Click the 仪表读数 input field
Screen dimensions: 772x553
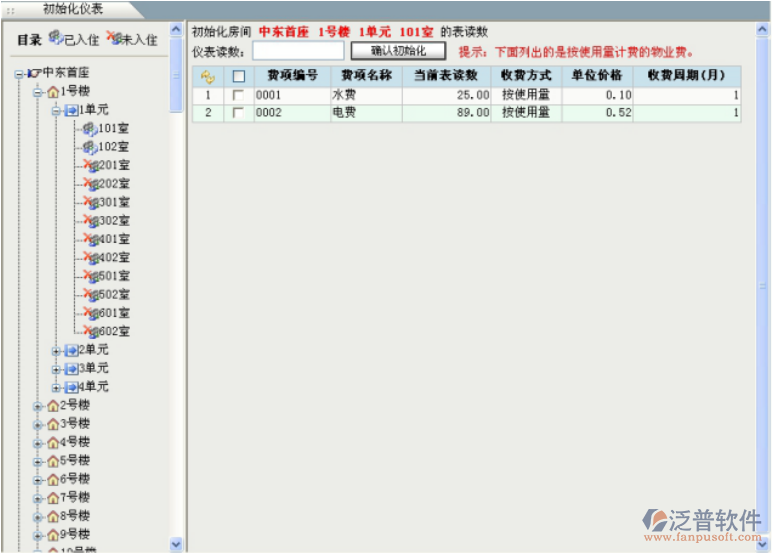297,50
